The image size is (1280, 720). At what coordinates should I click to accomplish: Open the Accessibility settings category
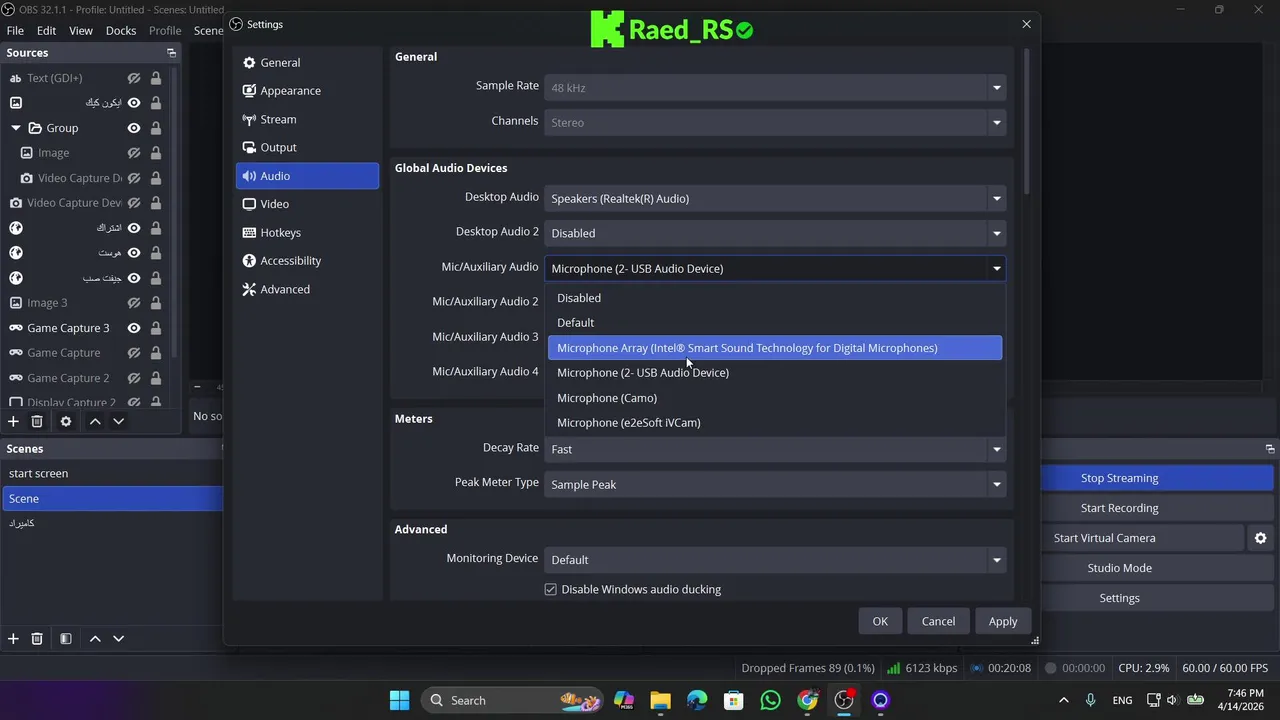pyautogui.click(x=307, y=261)
